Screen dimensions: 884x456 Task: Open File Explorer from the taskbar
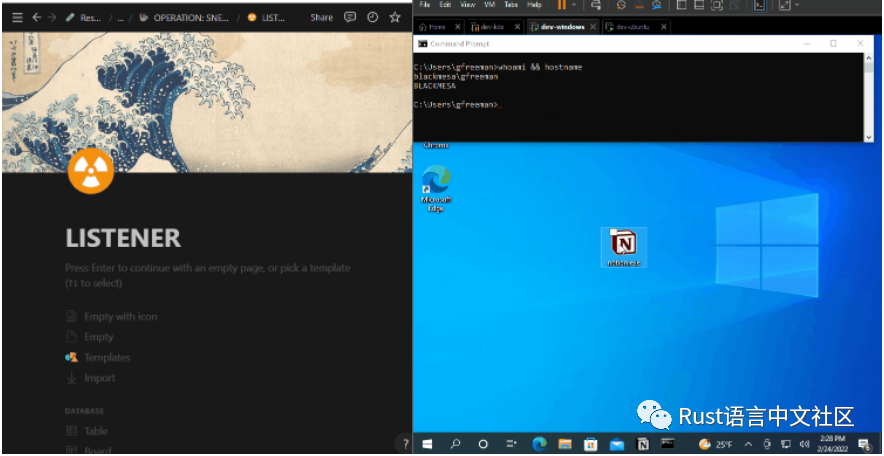[x=565, y=444]
